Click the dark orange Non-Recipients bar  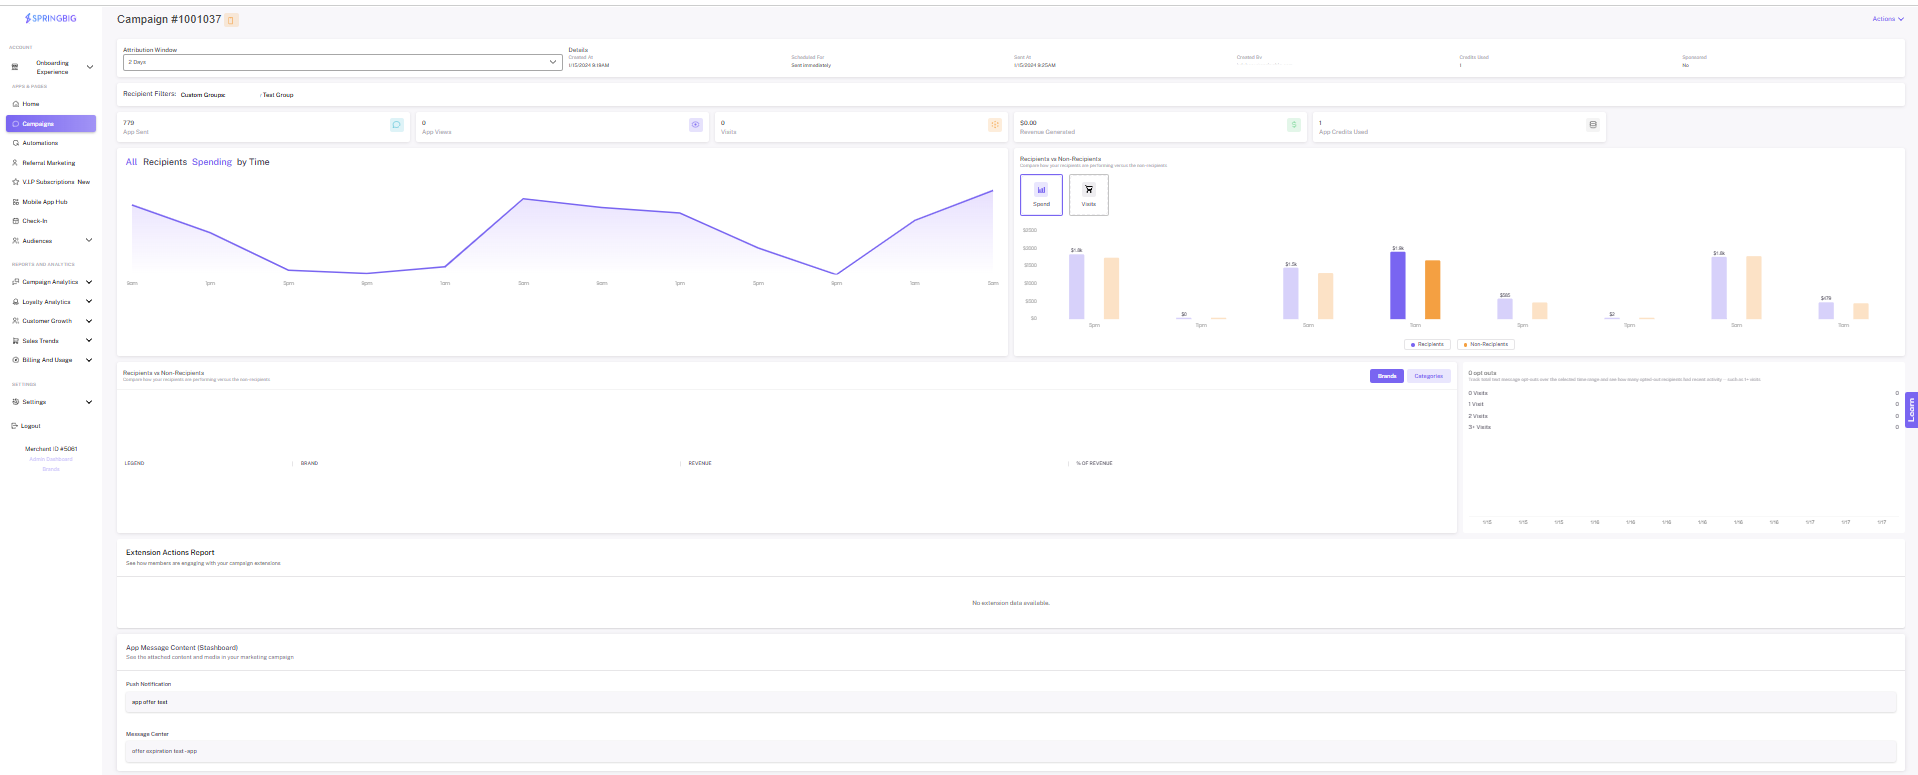tap(1433, 289)
